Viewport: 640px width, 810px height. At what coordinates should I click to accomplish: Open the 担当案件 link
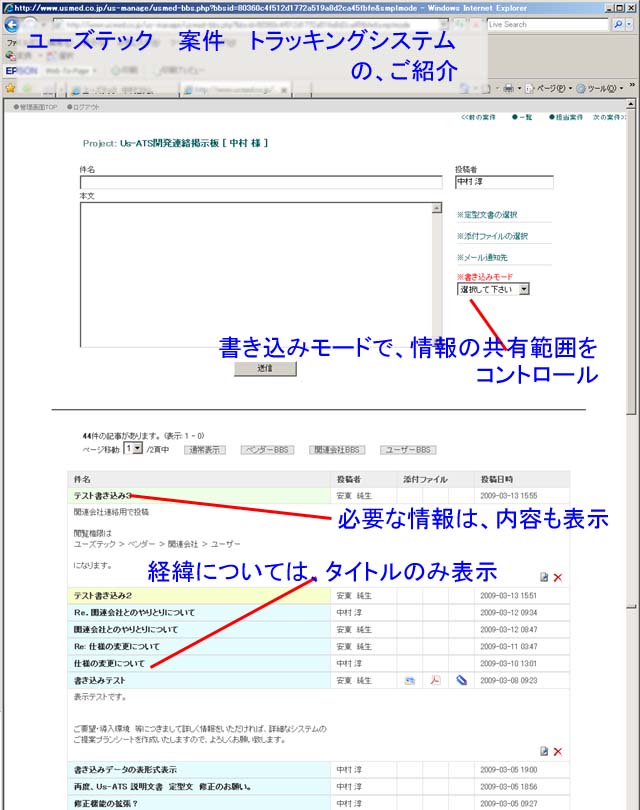click(566, 117)
